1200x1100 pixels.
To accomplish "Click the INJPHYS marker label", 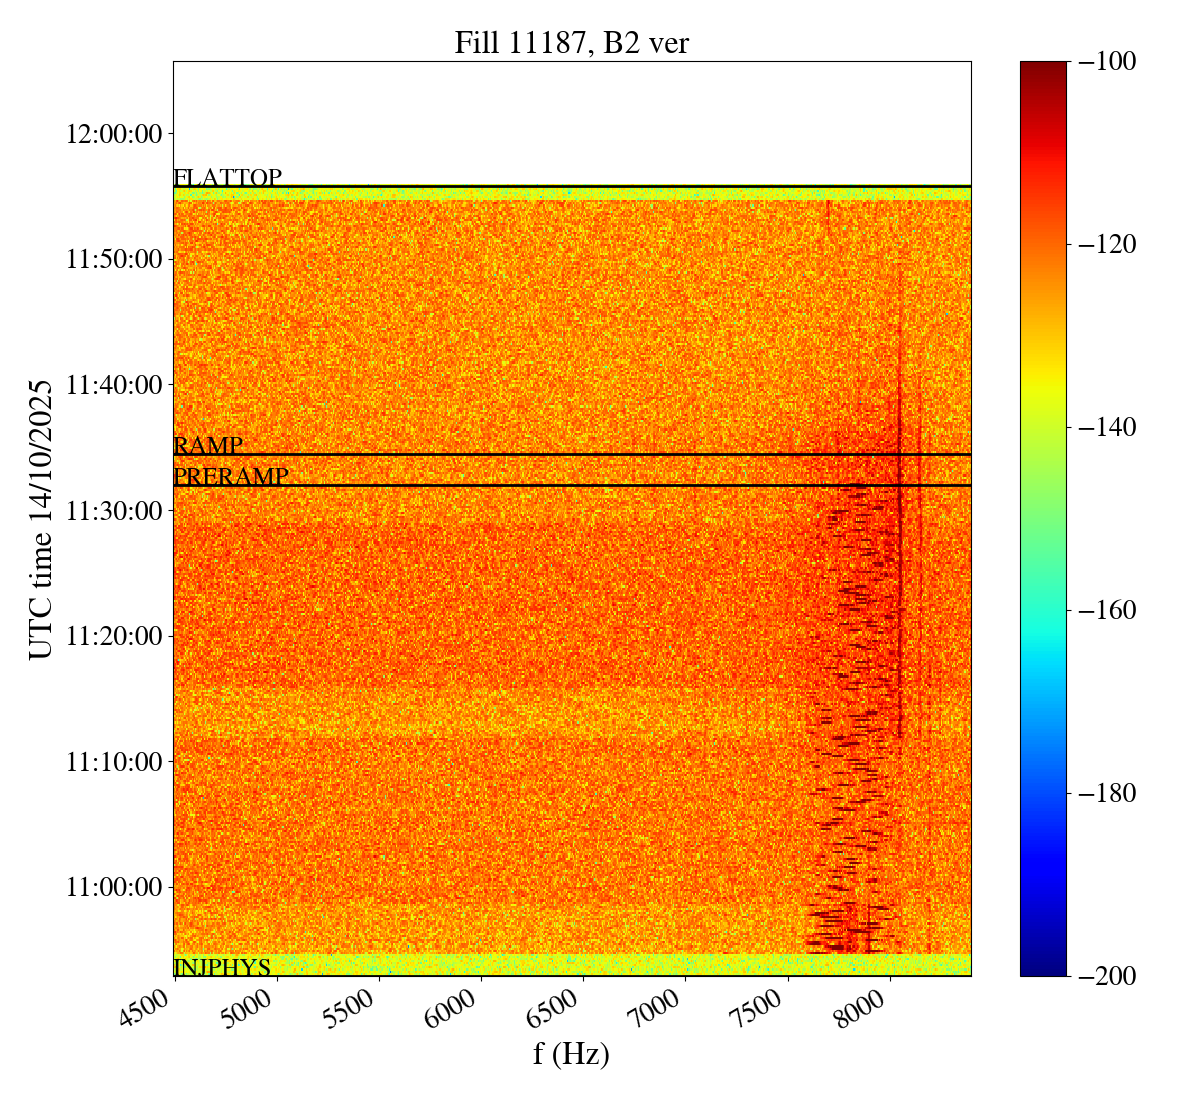I will 222,967.
